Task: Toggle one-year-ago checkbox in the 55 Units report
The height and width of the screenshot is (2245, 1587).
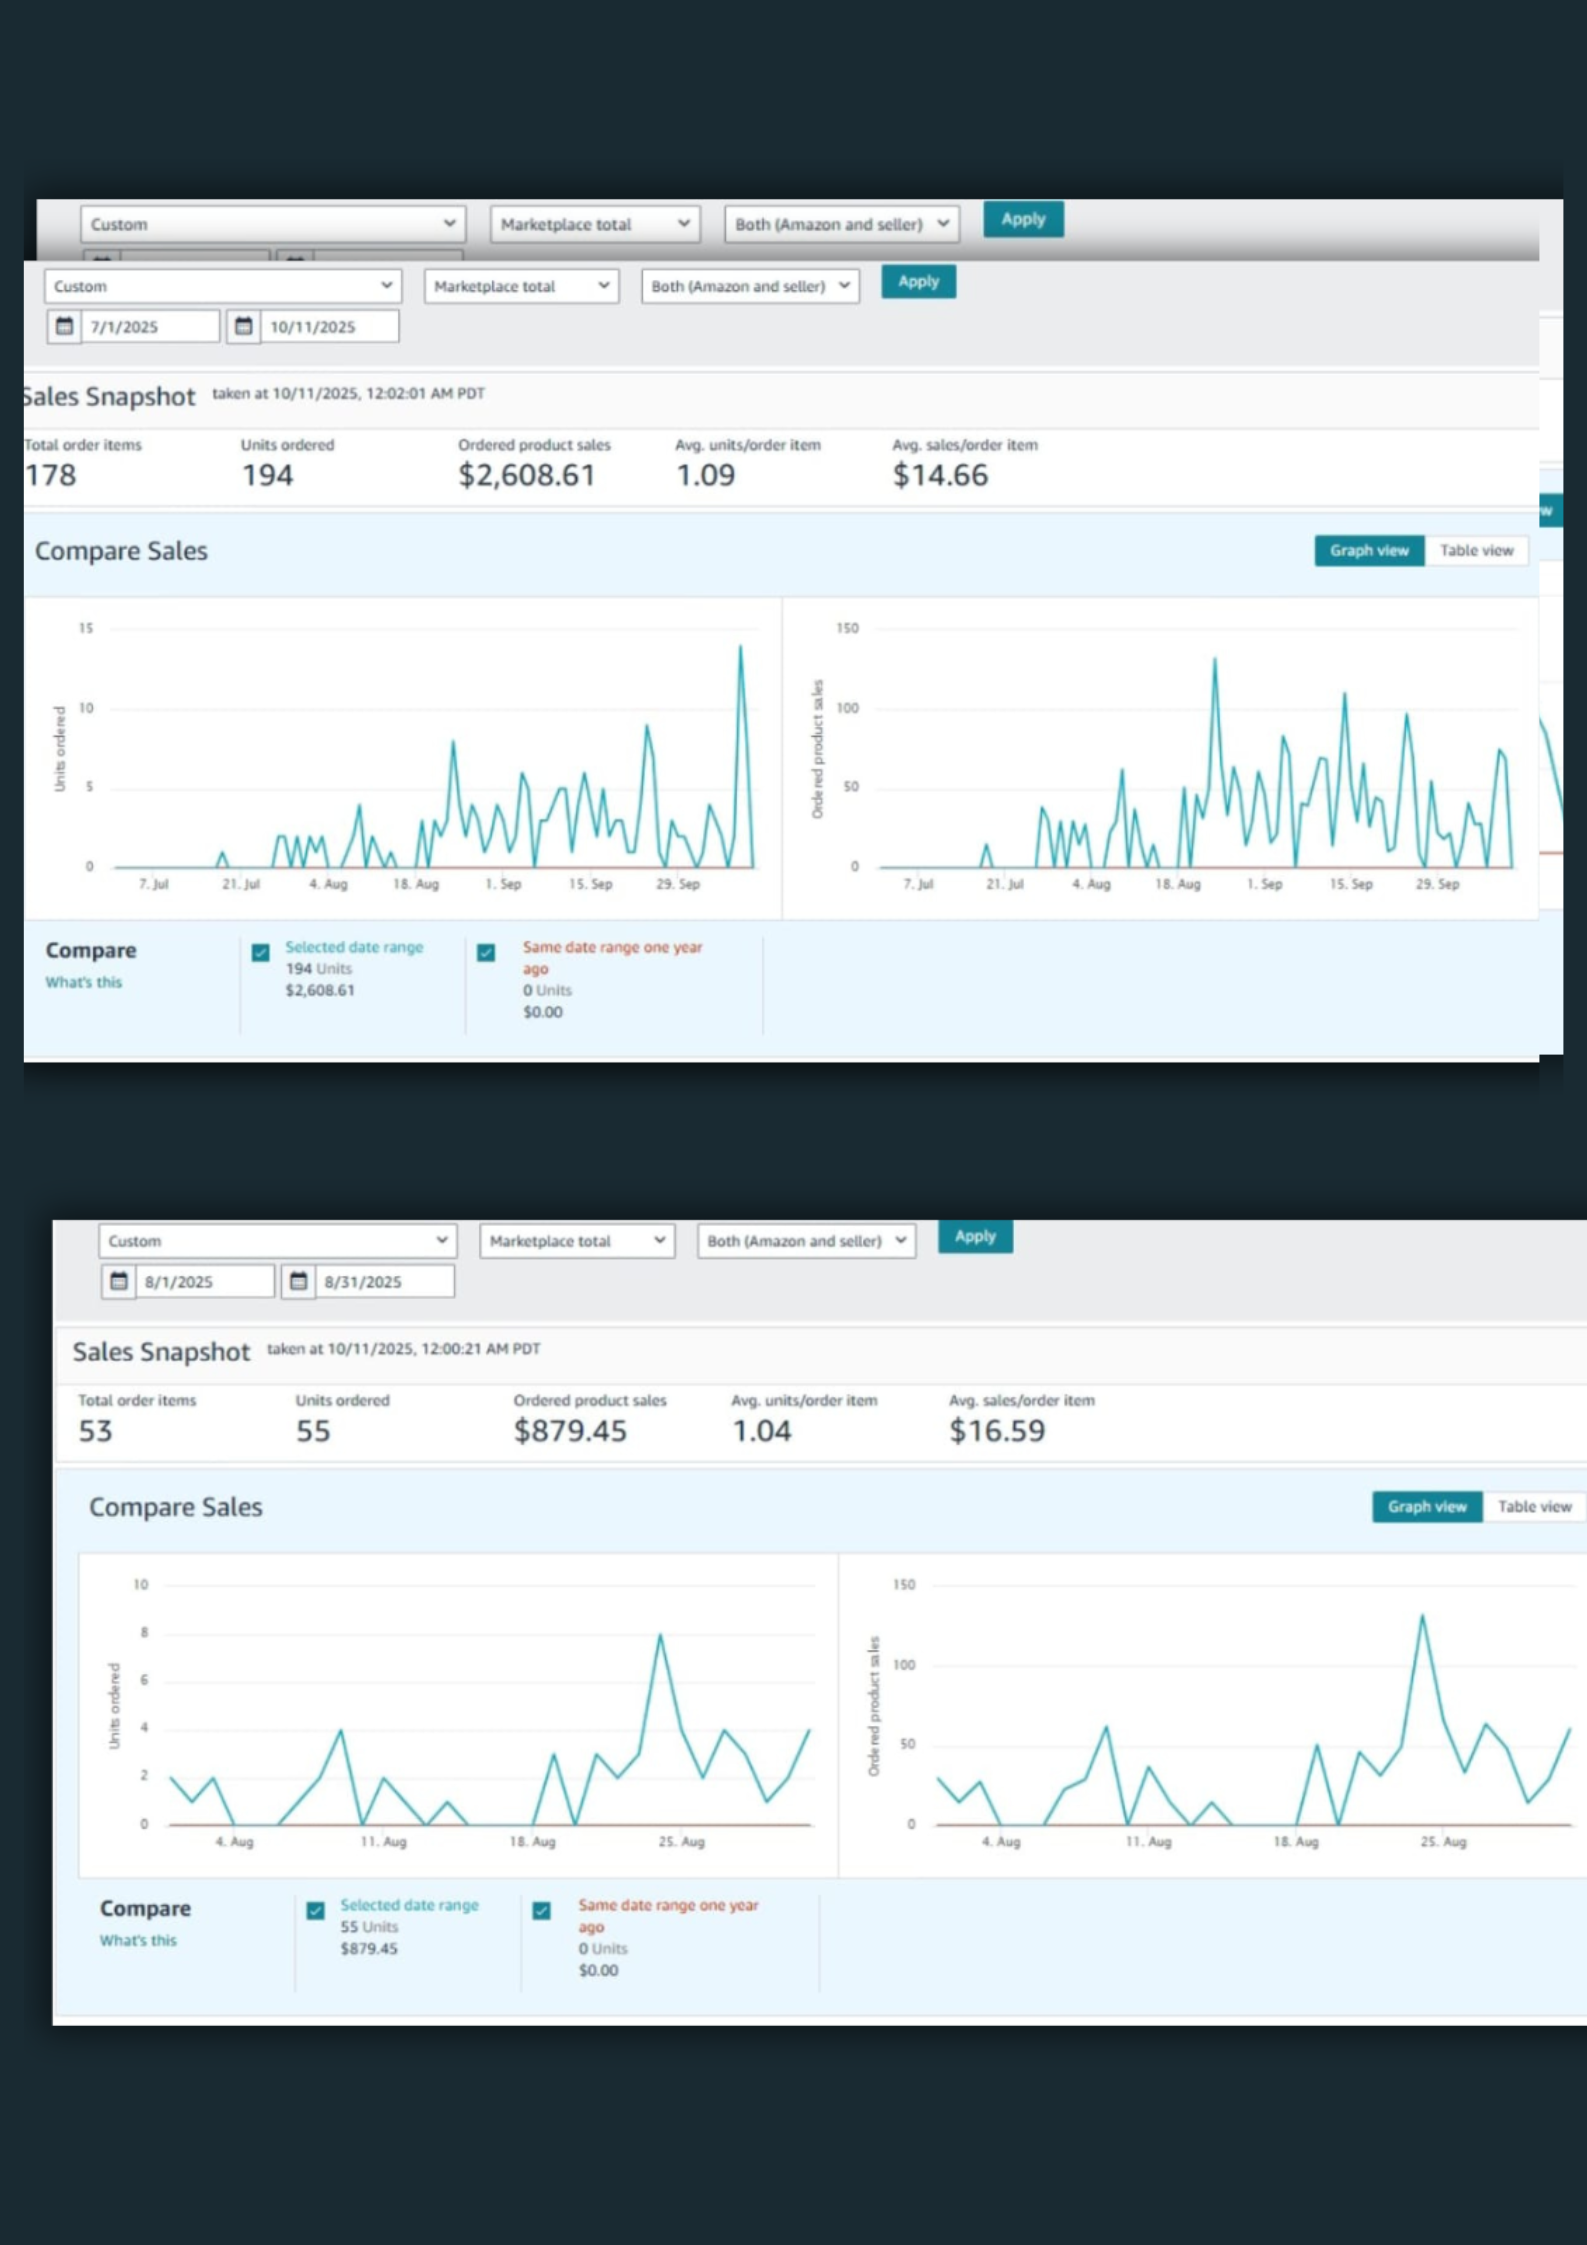Action: [x=542, y=1910]
